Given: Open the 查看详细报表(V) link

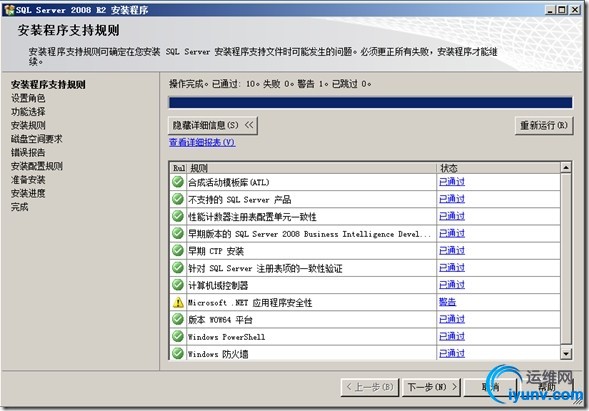Looking at the screenshot, I should [x=202, y=142].
